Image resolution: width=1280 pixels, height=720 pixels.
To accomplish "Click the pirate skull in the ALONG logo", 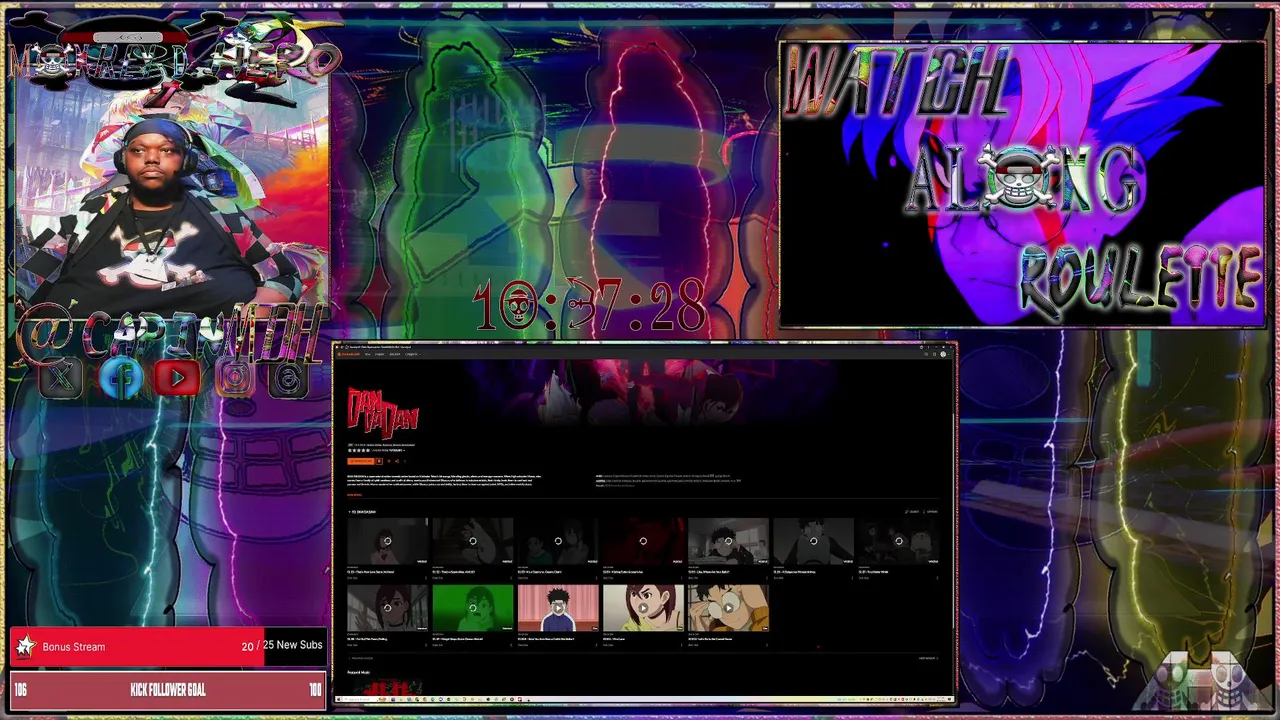I will tap(1017, 180).
